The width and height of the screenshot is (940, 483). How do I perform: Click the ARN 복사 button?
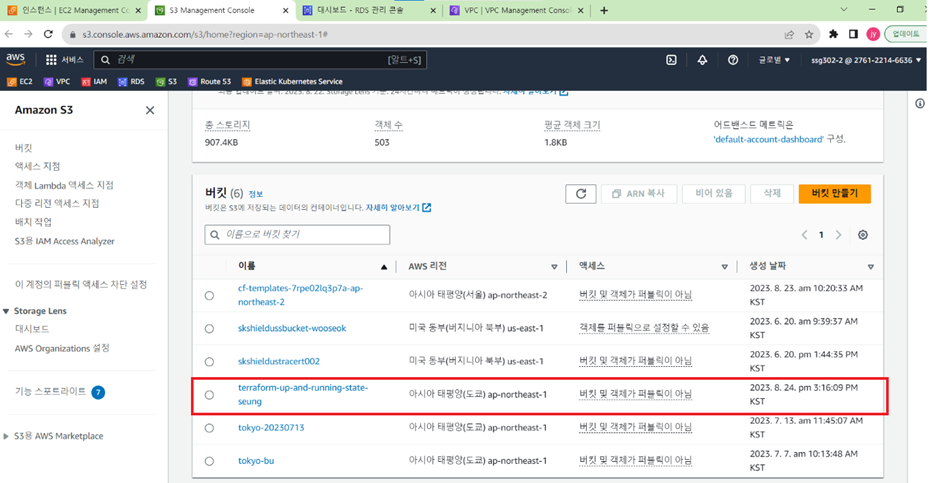(x=639, y=194)
